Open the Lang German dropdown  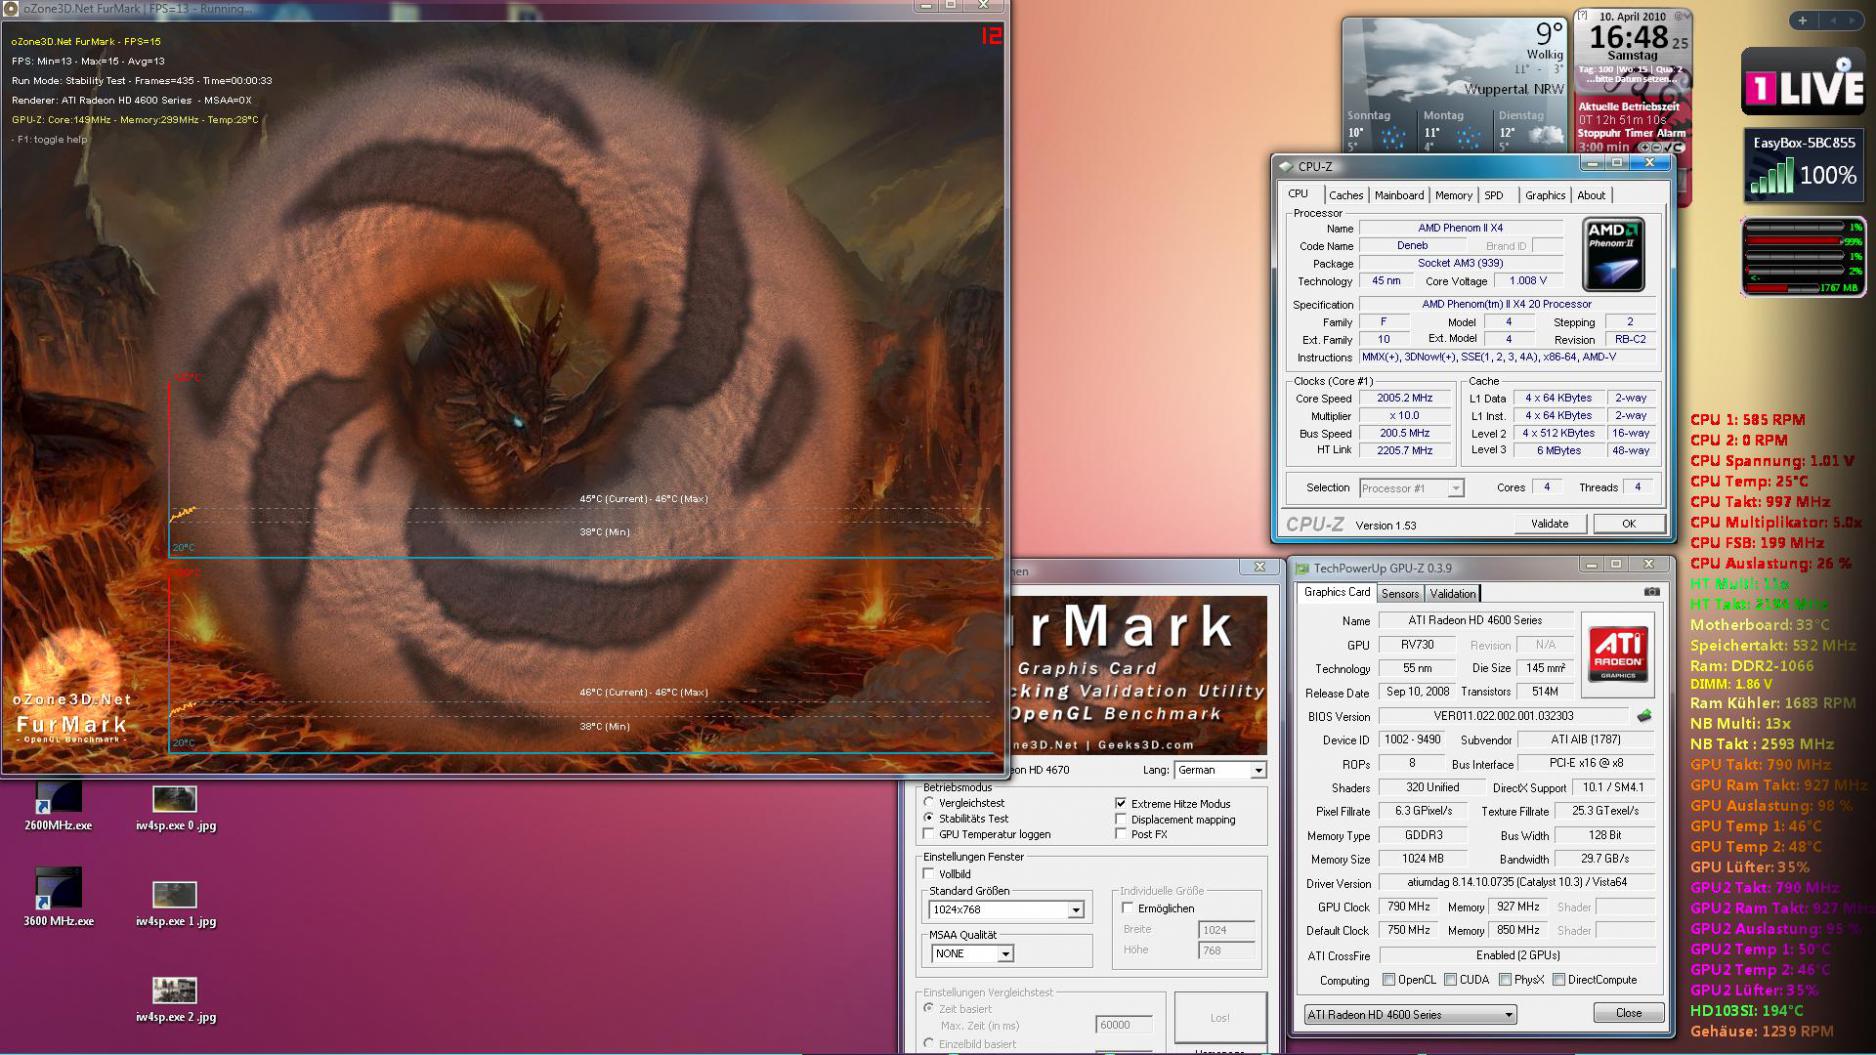tap(1220, 770)
